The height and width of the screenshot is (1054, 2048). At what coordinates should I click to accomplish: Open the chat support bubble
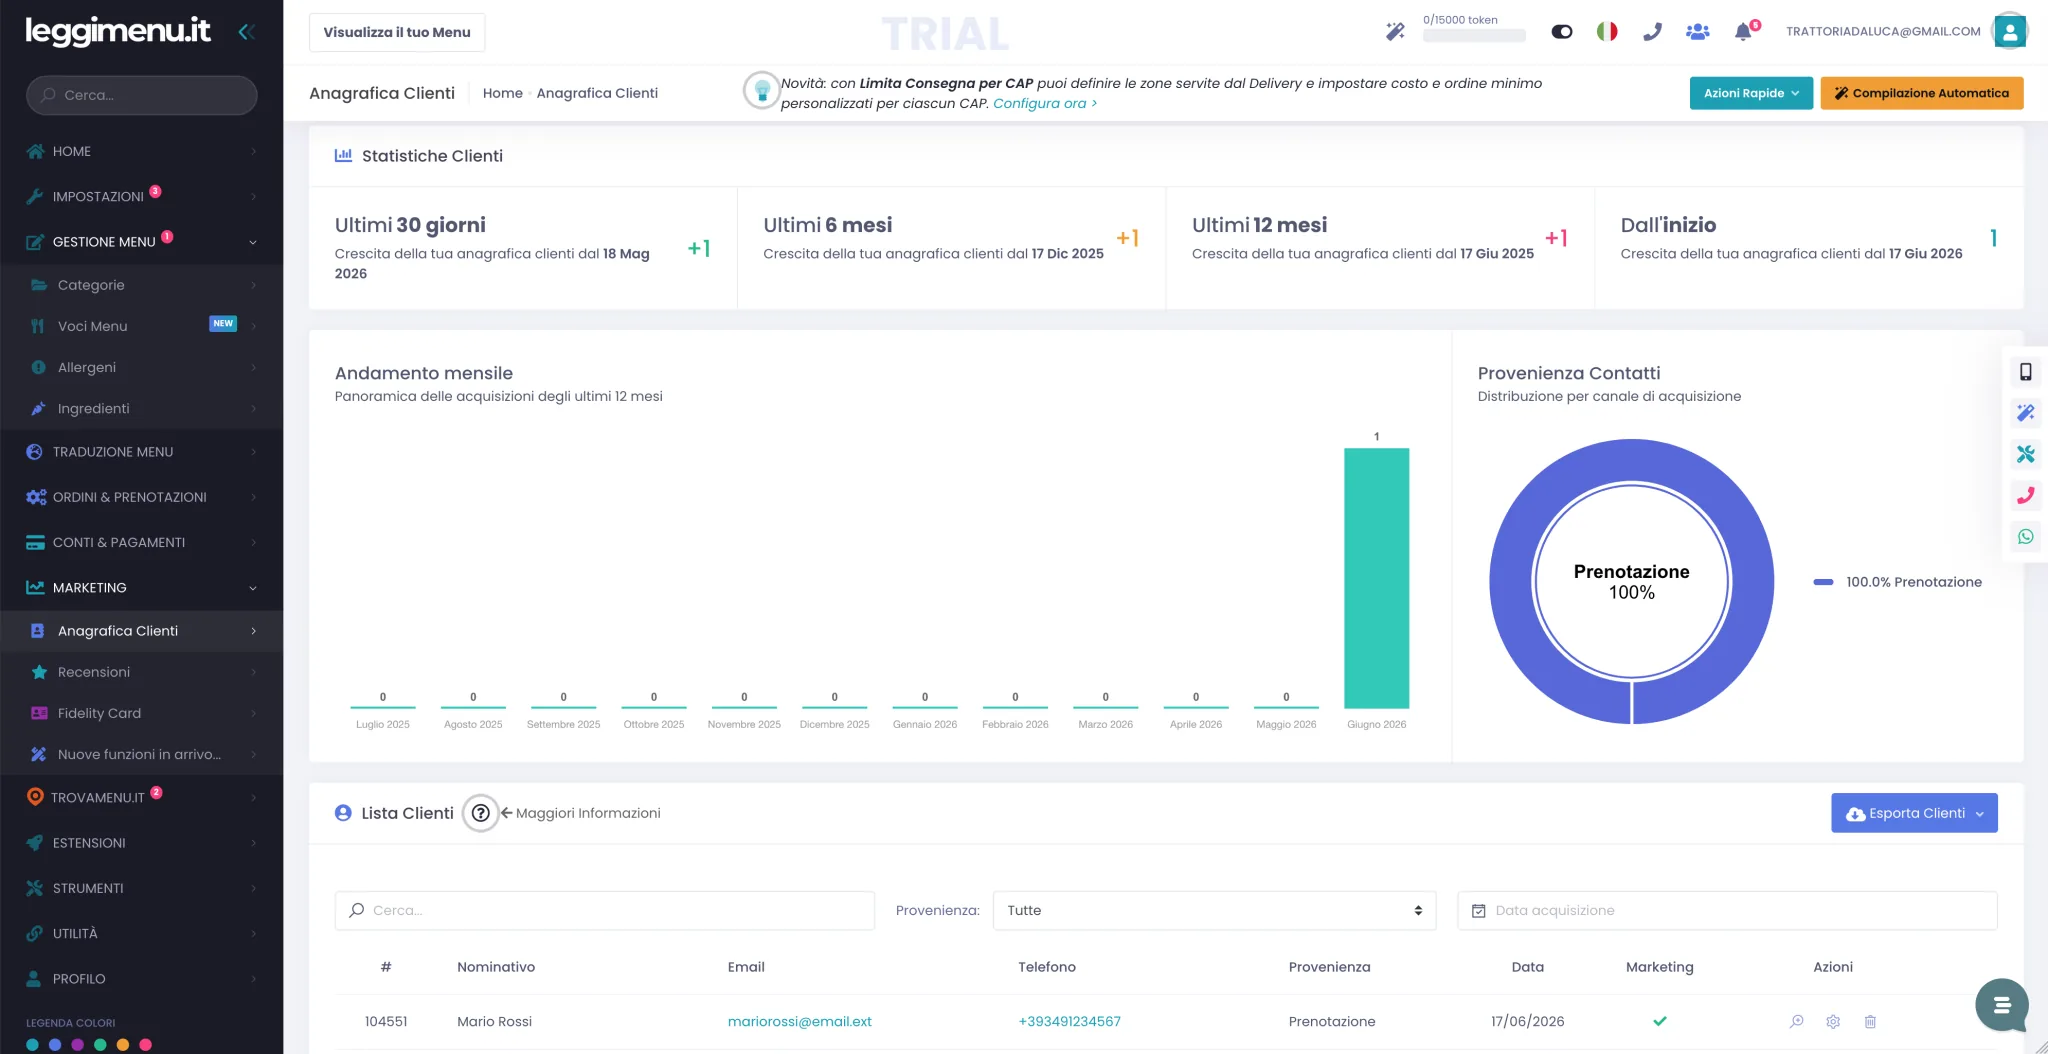(x=2001, y=1005)
